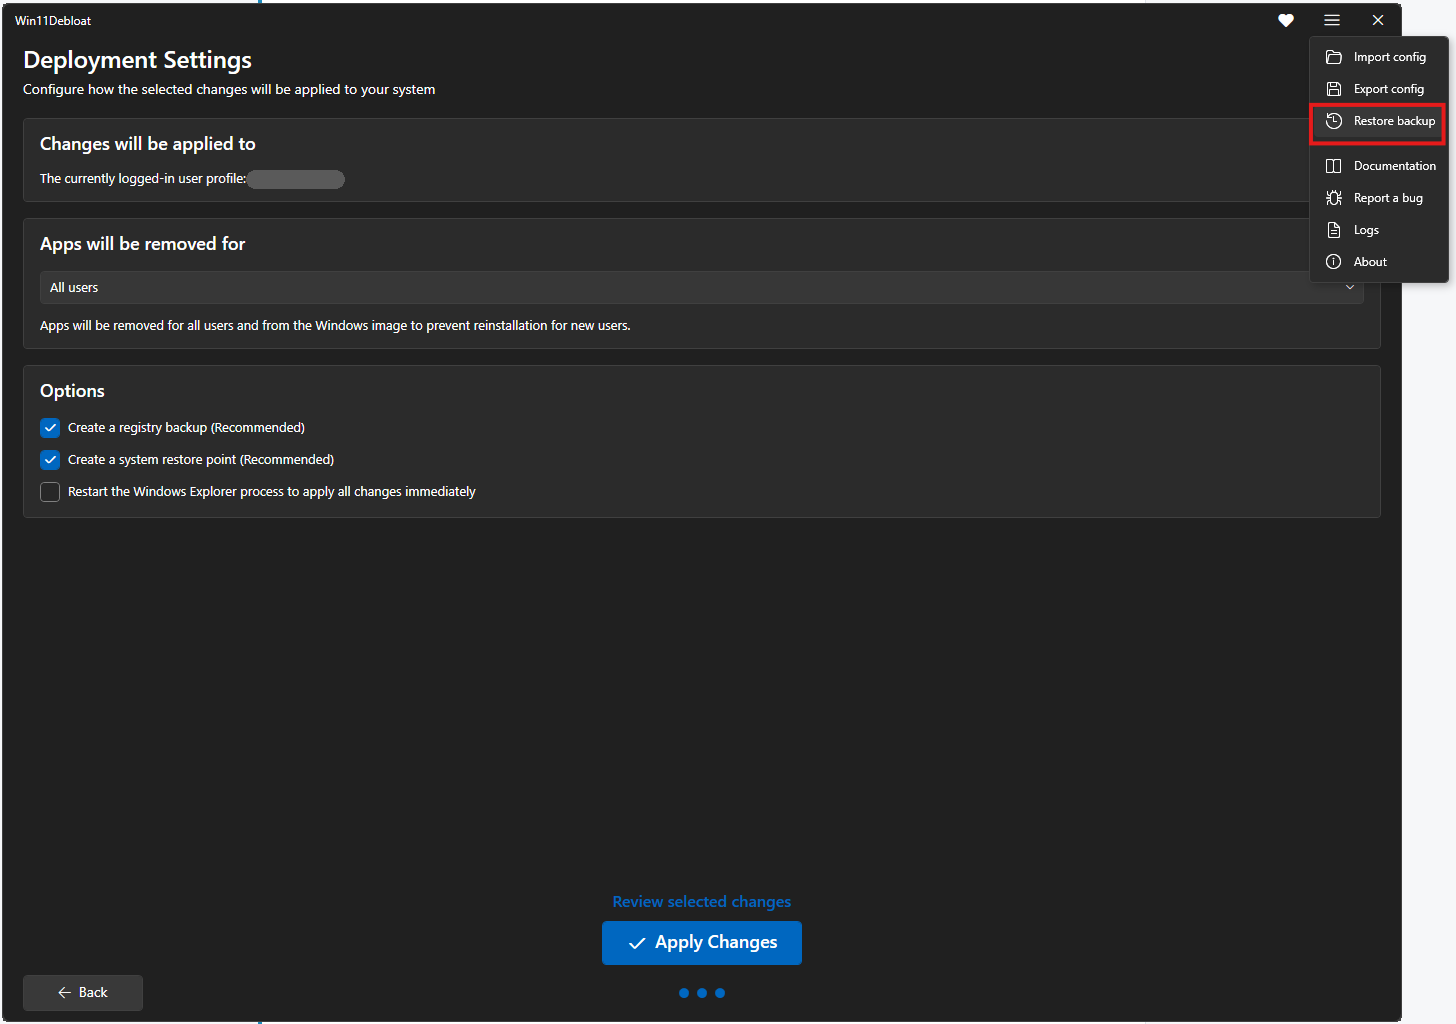Click the redacted user profile name

click(x=296, y=179)
